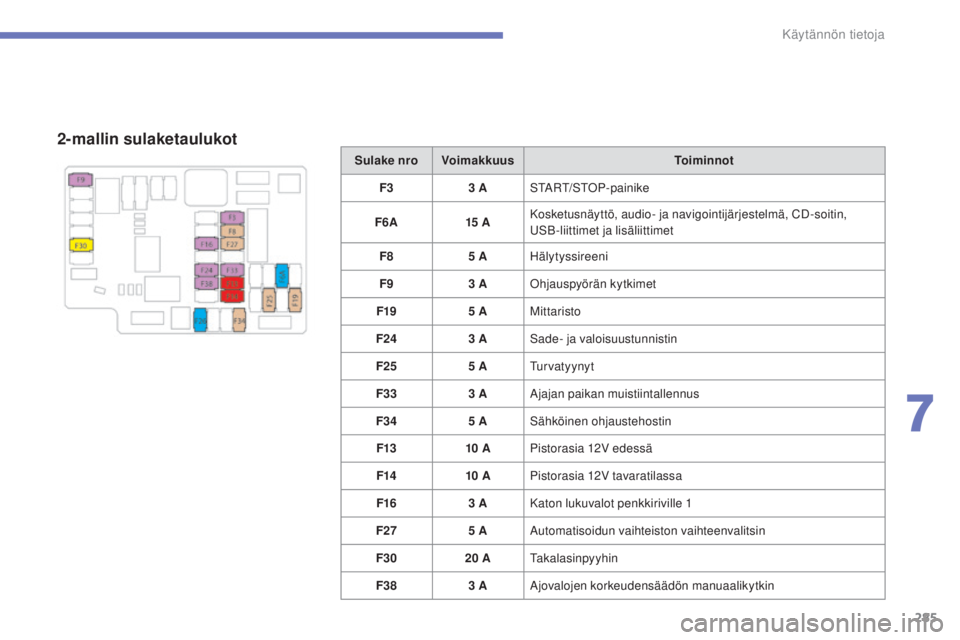
Task: Click the purple F3 fuse in the diagram
Action: tap(232, 217)
